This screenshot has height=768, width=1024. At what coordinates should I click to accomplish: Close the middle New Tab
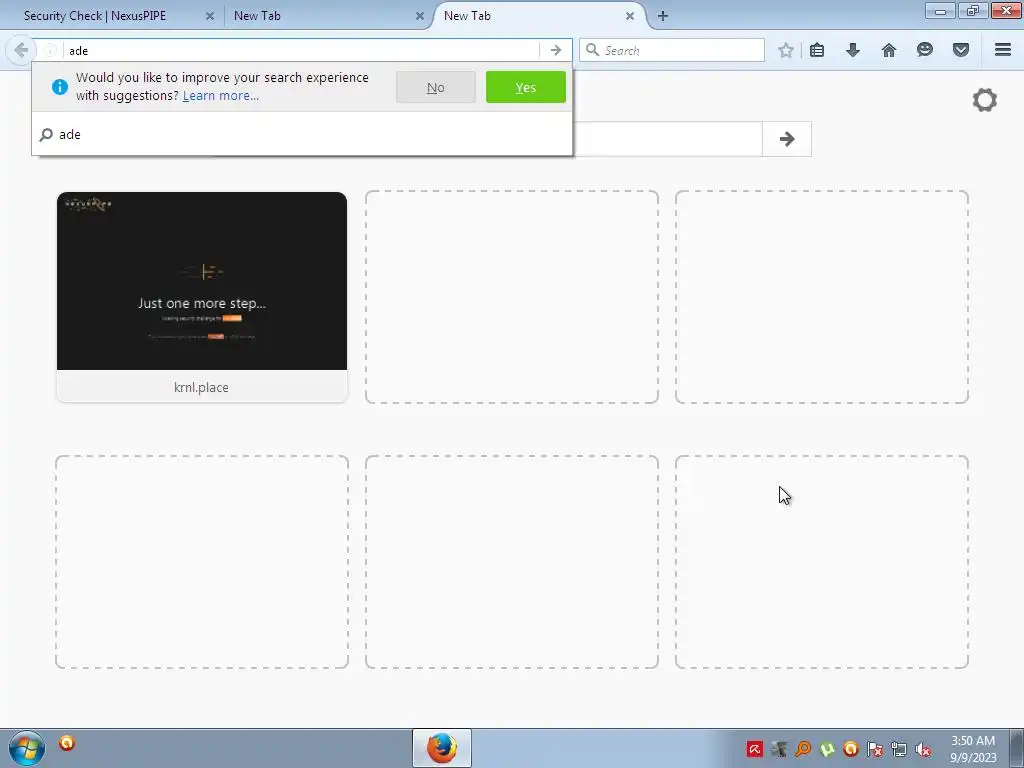(419, 16)
